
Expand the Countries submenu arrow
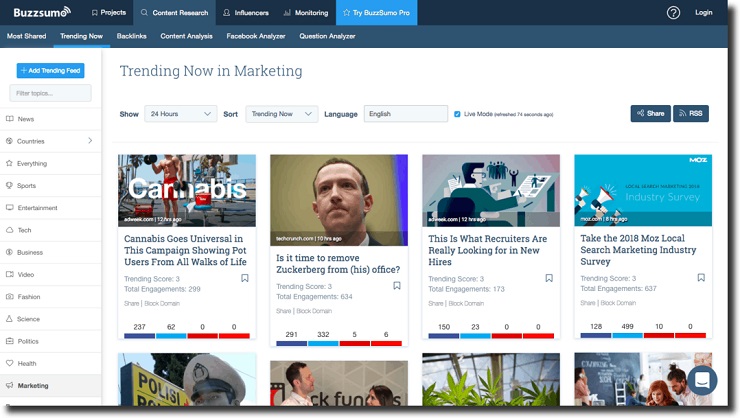[90, 141]
